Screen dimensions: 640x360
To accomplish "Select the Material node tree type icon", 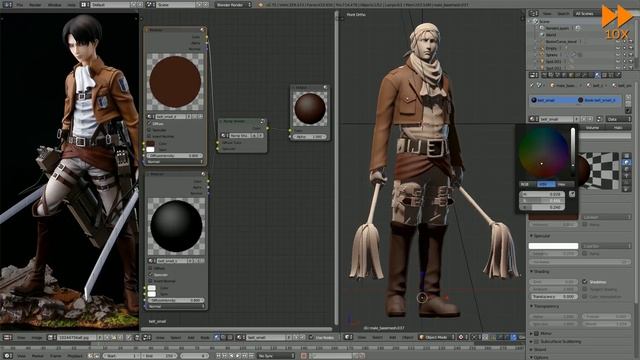I will (x=216, y=337).
